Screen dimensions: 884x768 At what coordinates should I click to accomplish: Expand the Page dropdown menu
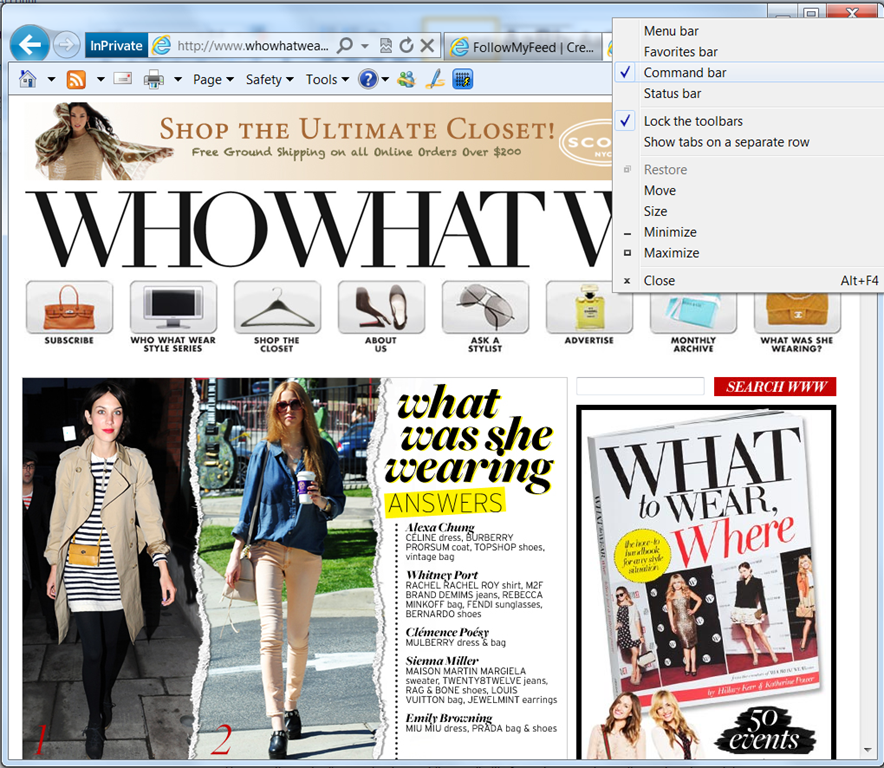click(213, 79)
